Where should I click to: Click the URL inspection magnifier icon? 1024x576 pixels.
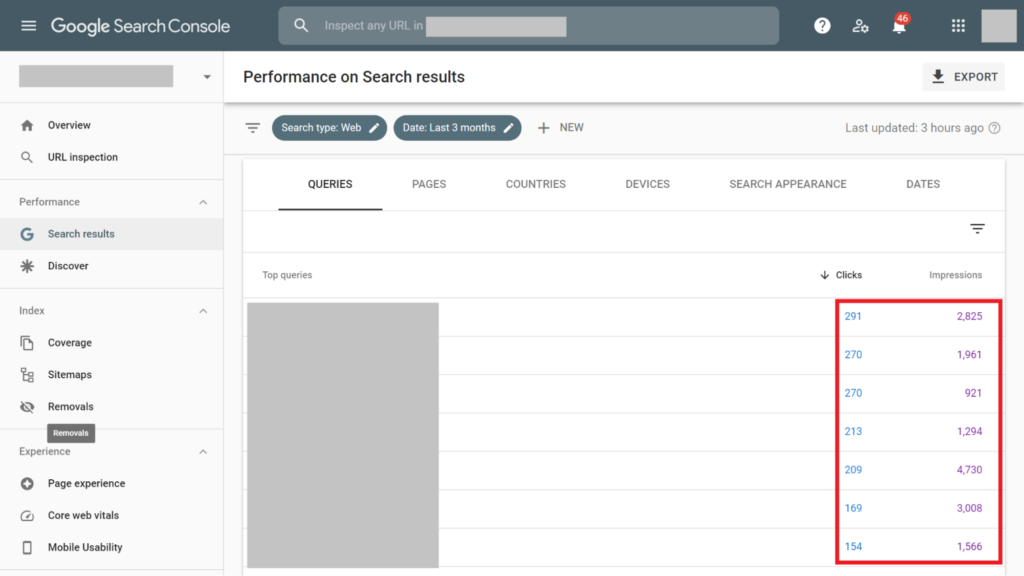click(x=27, y=157)
